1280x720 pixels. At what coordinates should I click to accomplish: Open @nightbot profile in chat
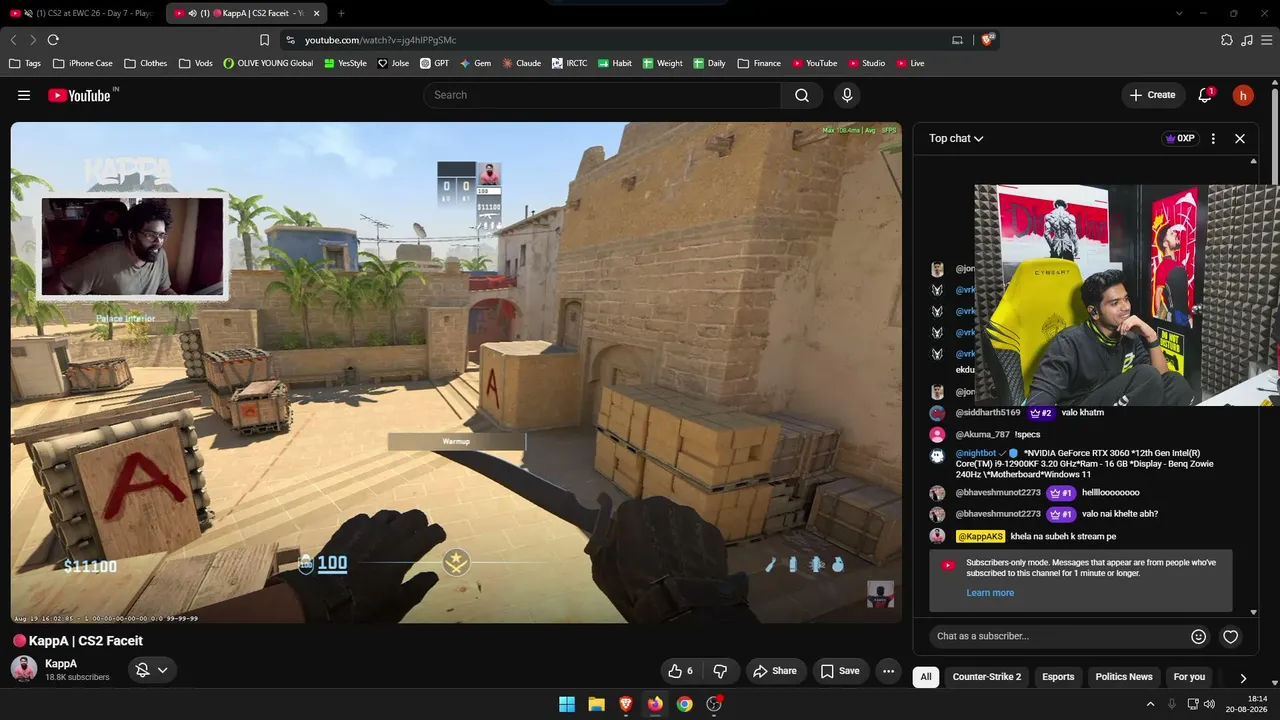(x=976, y=453)
